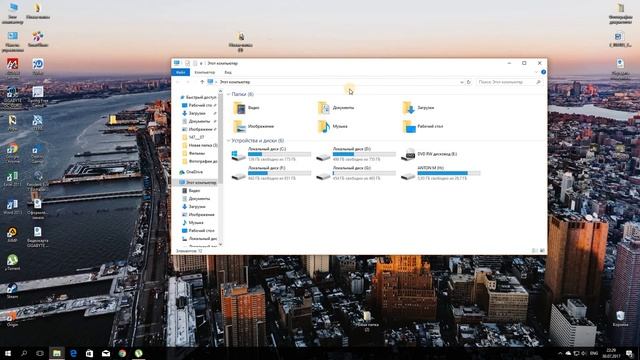
Task: Switch to details view in status bar
Action: coord(534,251)
